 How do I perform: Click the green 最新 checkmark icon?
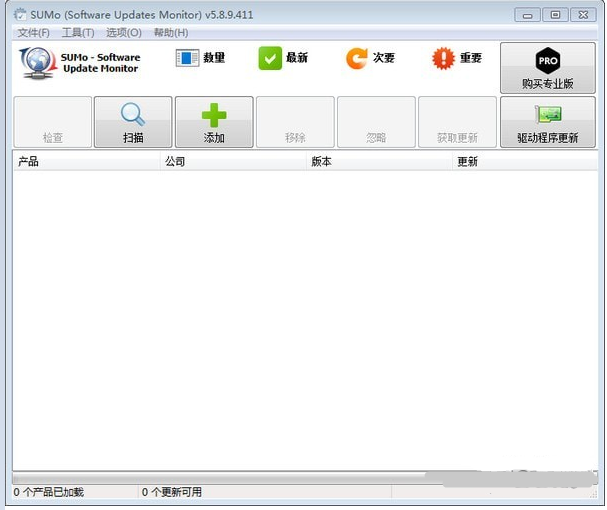coord(270,58)
